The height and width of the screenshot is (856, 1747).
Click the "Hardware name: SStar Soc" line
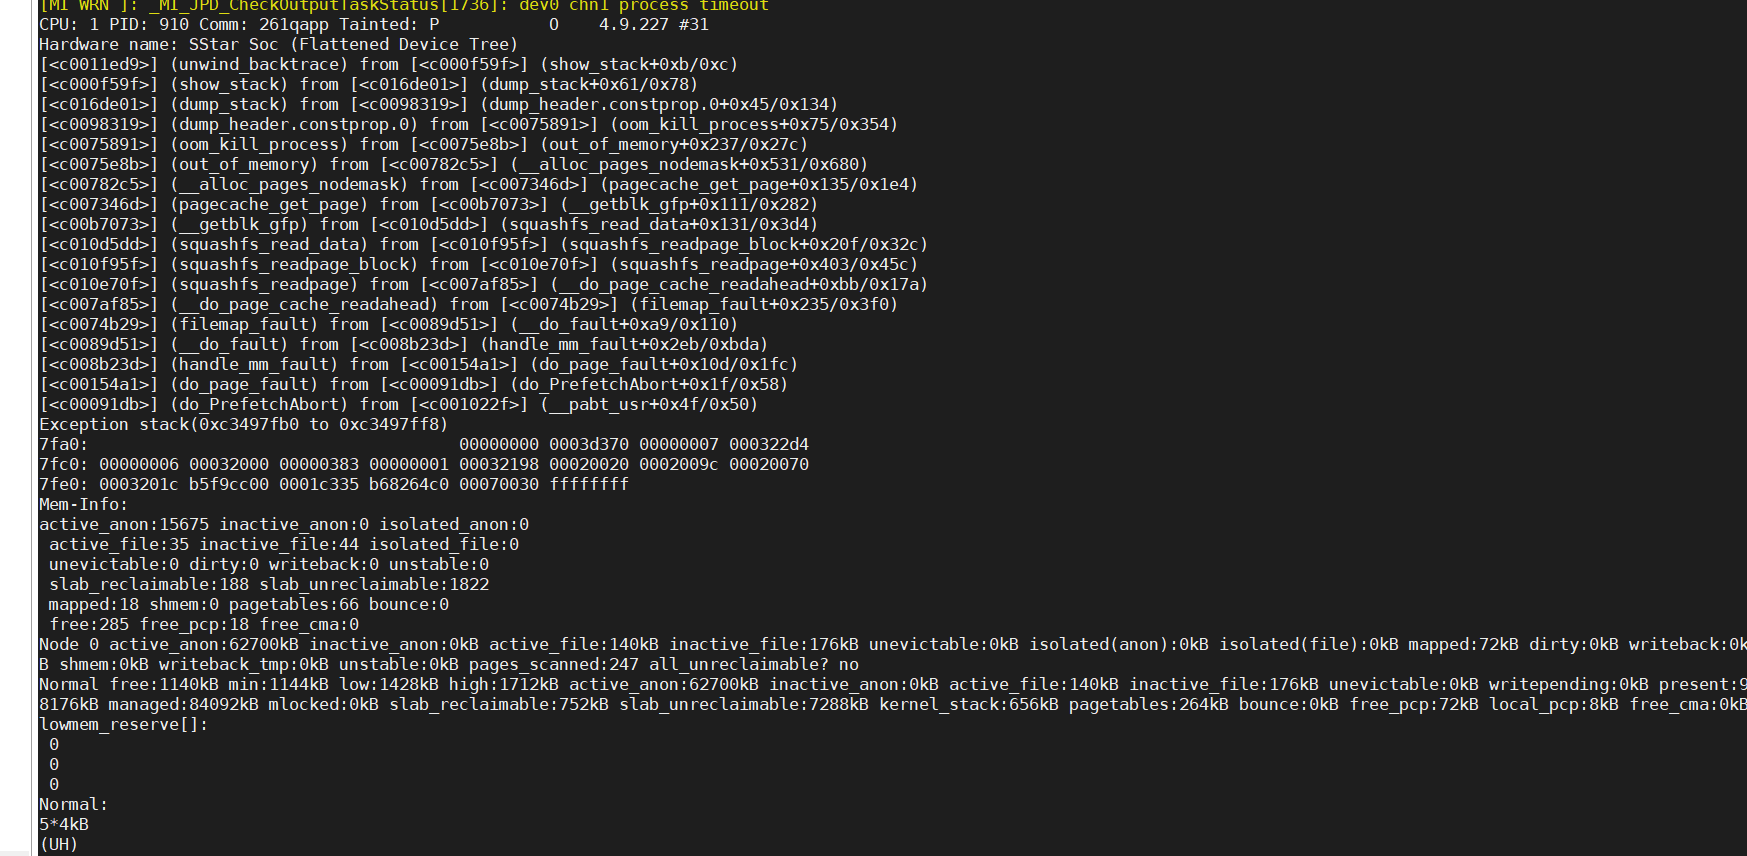tap(278, 44)
